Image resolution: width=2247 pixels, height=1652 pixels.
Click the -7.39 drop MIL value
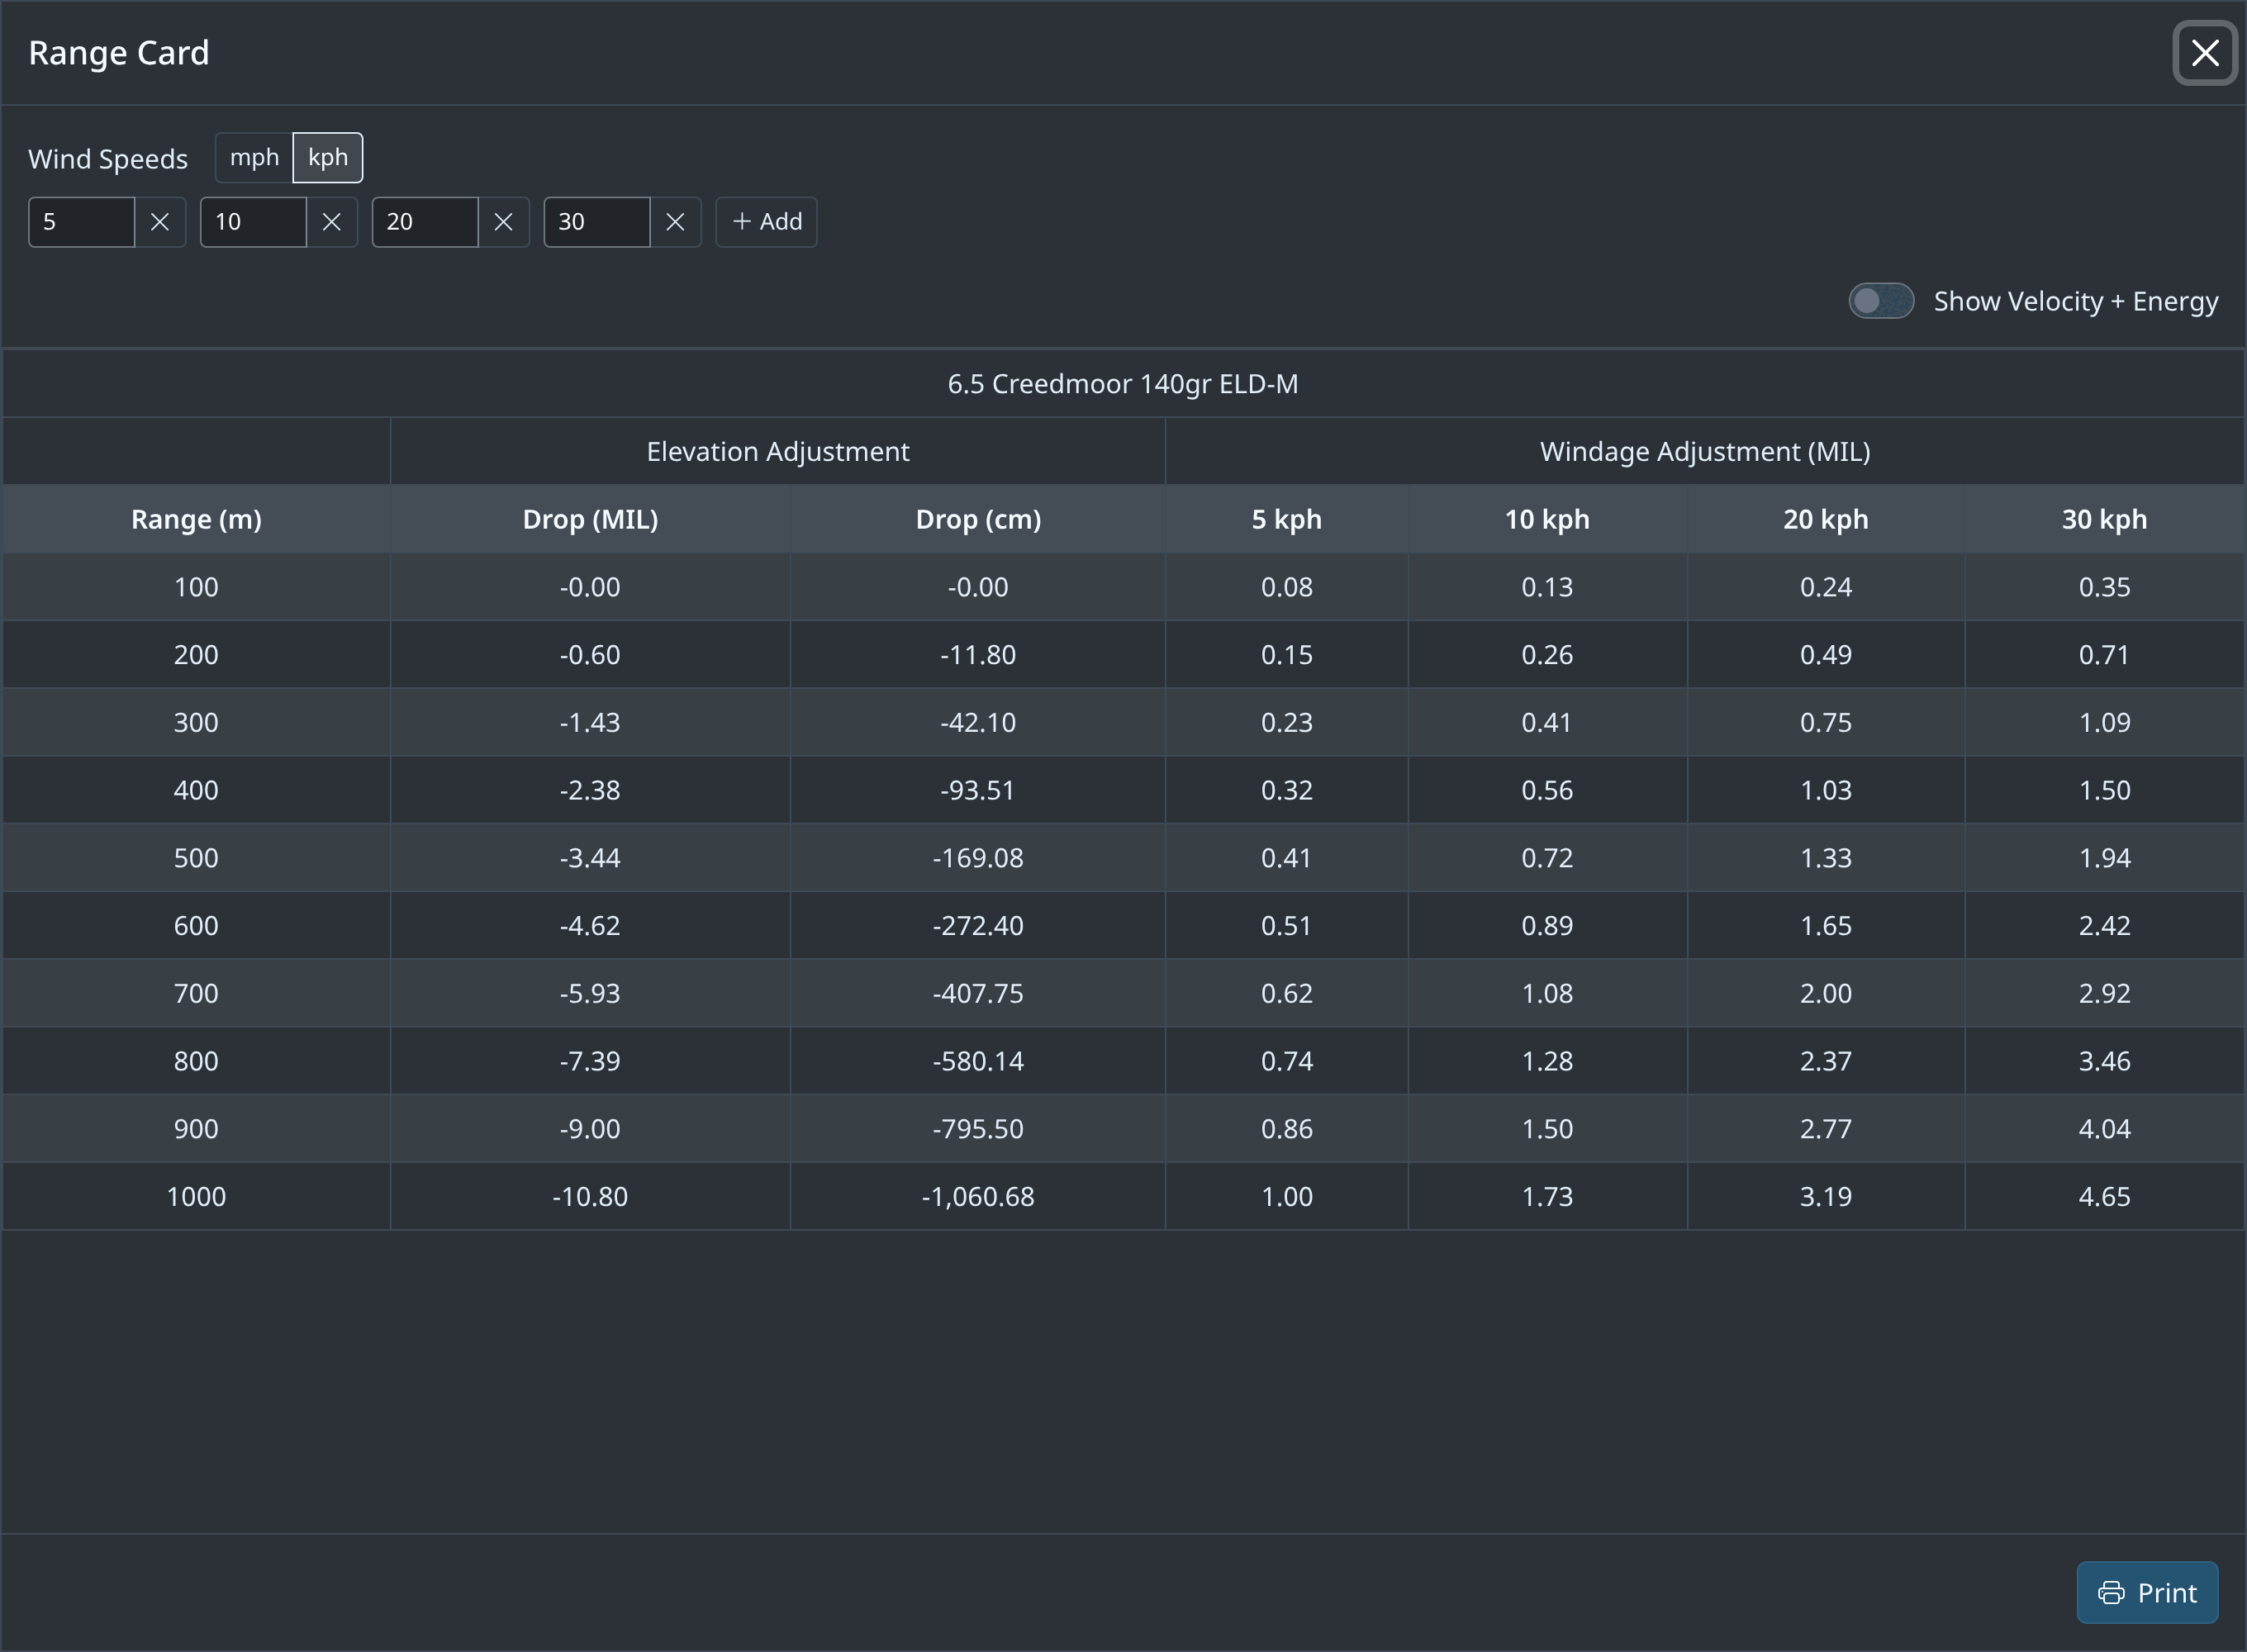click(590, 1061)
